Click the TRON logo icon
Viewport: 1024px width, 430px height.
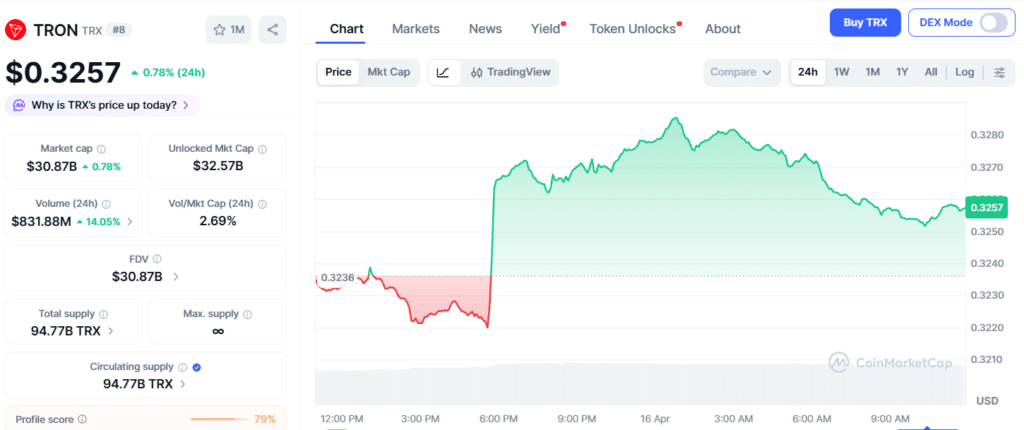click(16, 29)
